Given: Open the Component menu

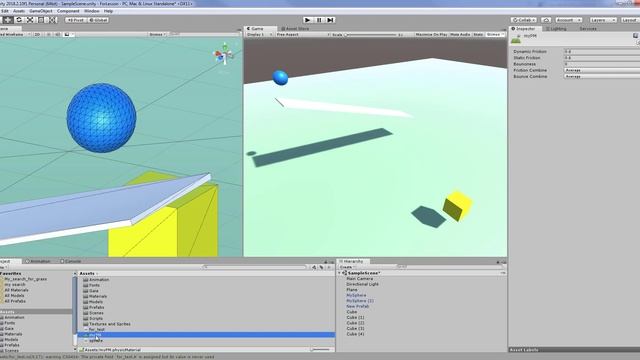Looking at the screenshot, I should click(x=68, y=11).
